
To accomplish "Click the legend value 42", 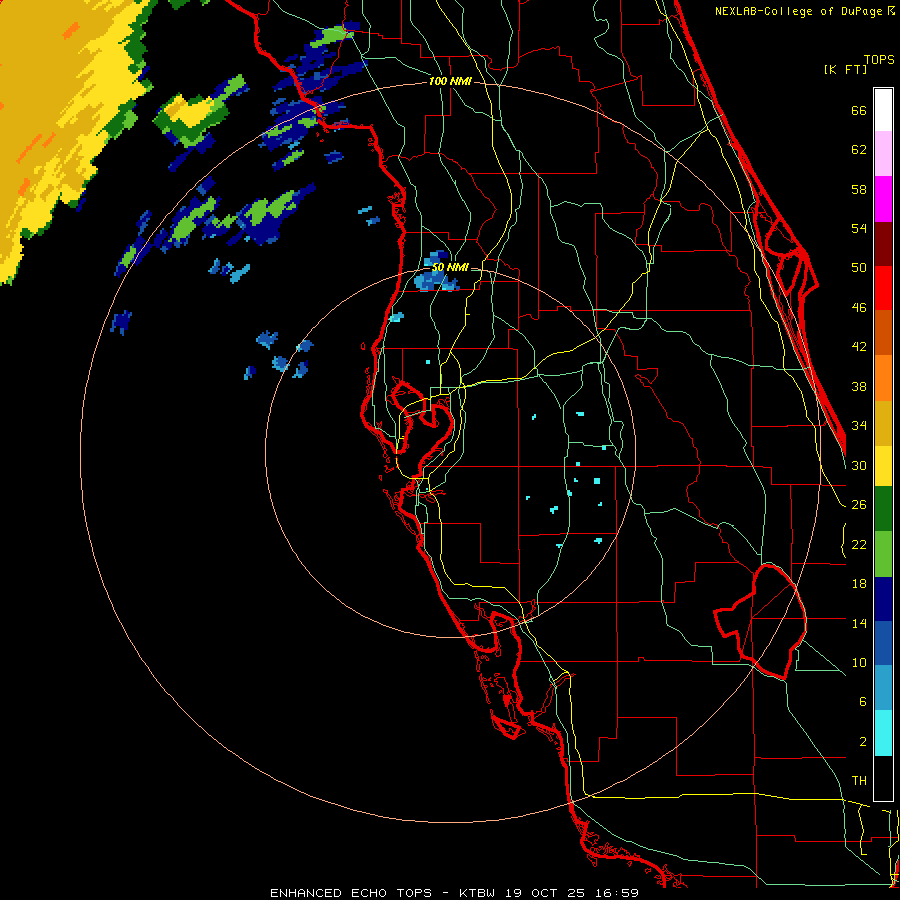I will 859,347.
